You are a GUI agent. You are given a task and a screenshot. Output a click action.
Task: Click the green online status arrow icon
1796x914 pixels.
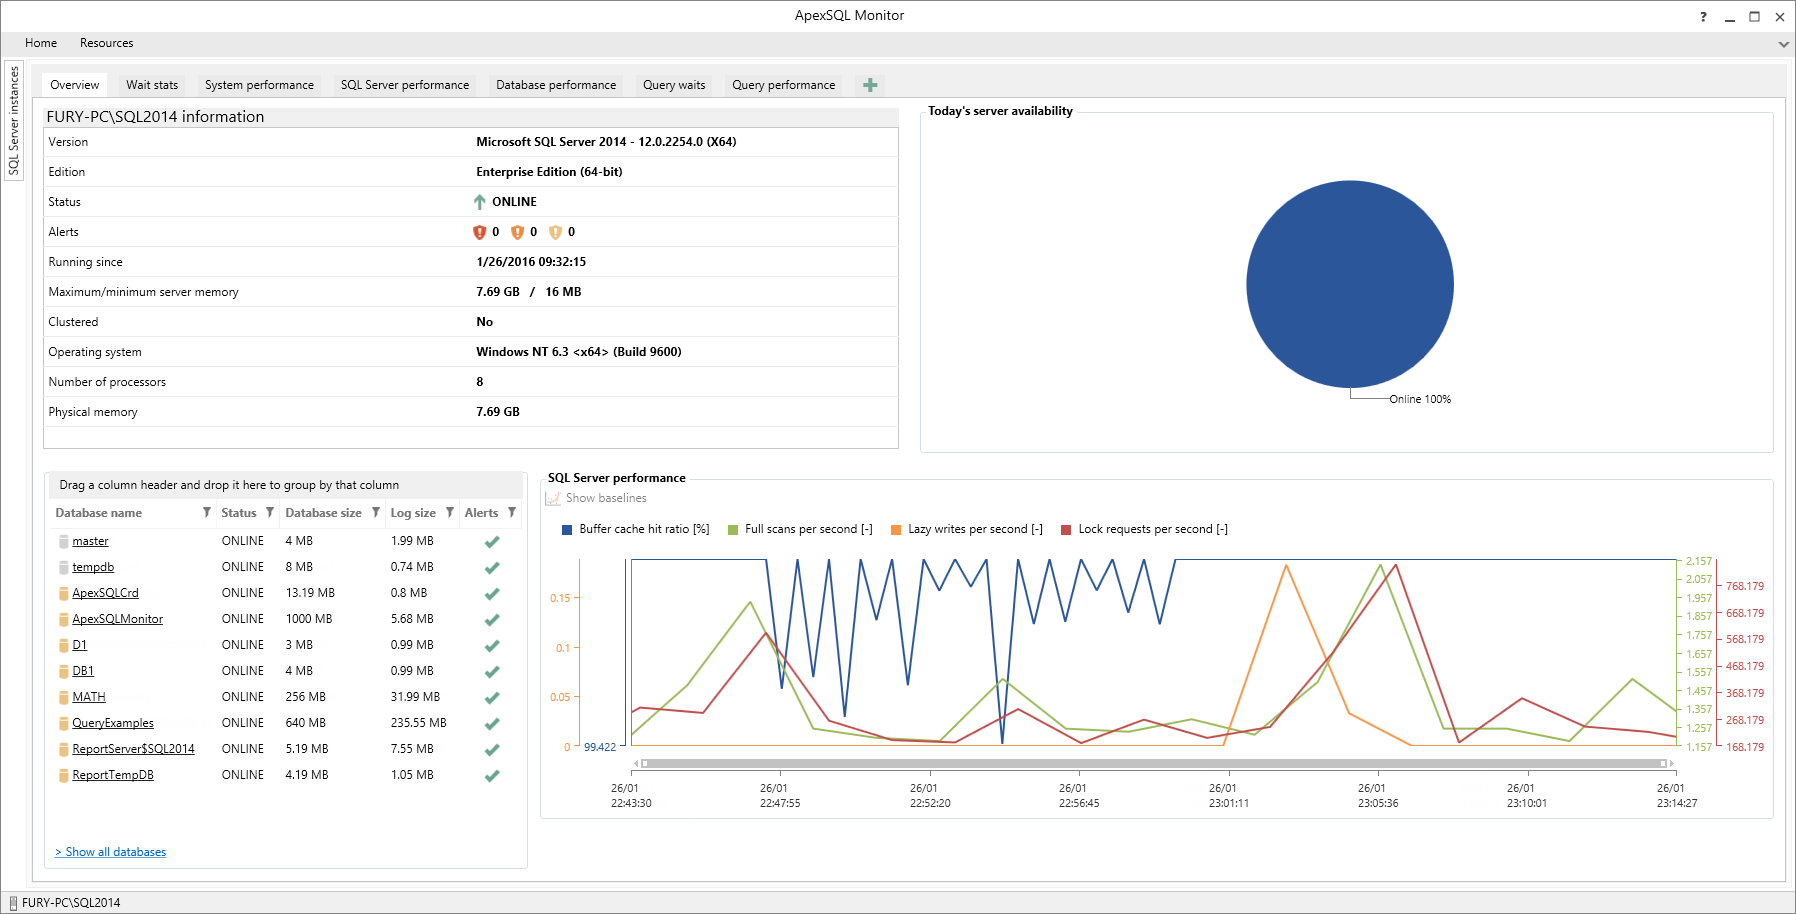[x=480, y=202]
